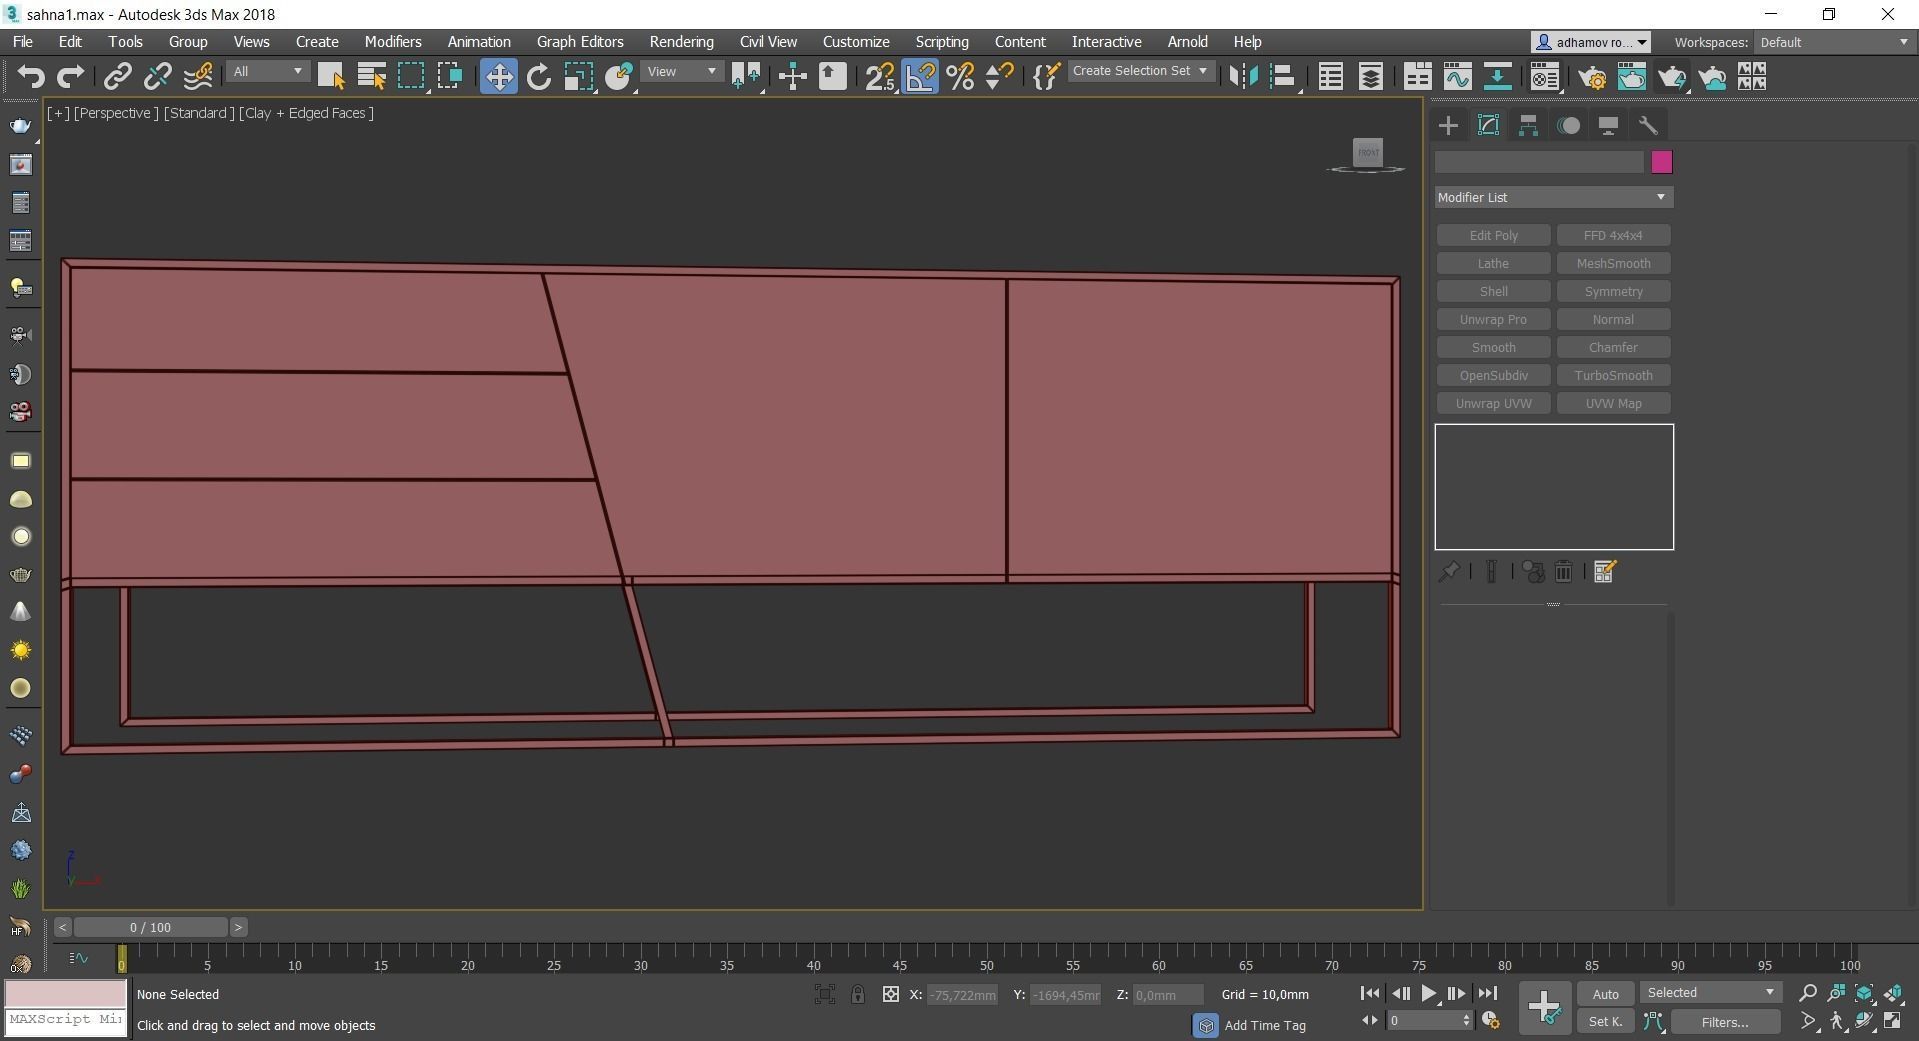The image size is (1919, 1041).
Task: Toggle Selection Lock padlock
Action: (858, 994)
